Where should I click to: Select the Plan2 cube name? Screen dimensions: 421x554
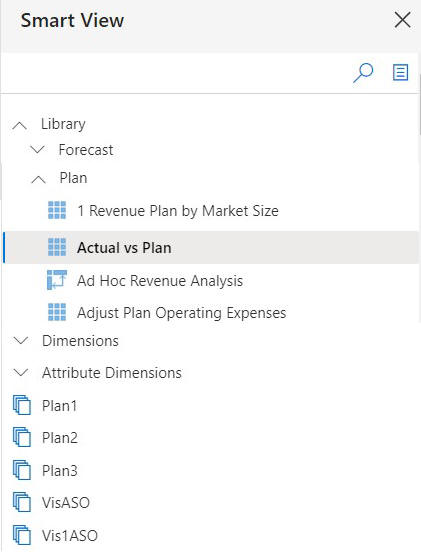click(60, 438)
